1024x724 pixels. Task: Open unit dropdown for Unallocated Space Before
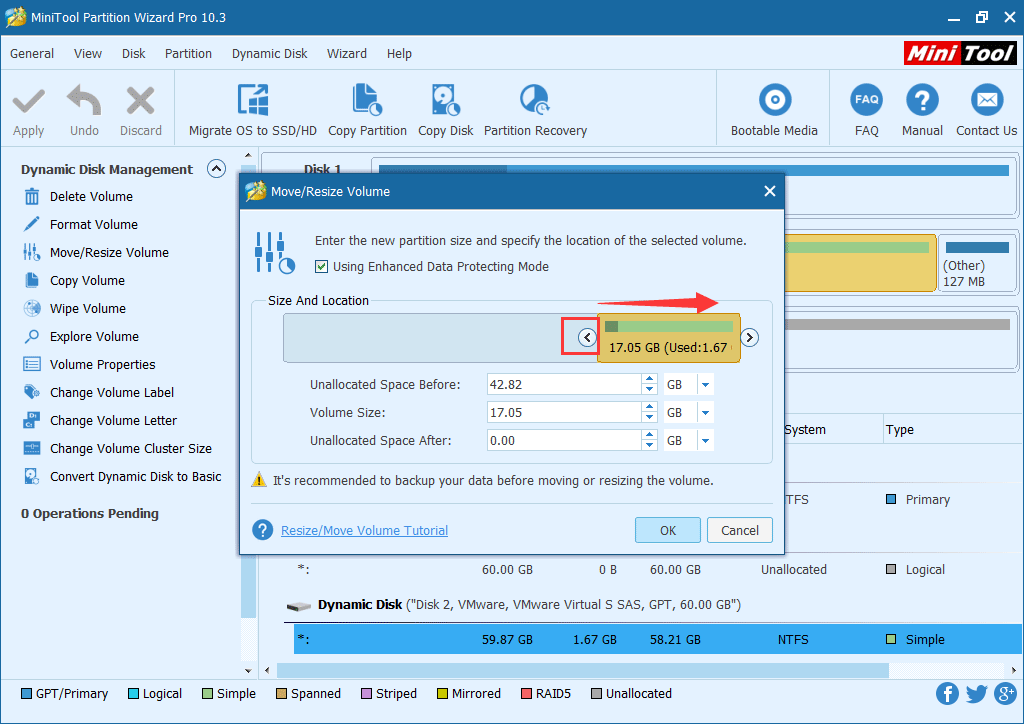tap(705, 385)
